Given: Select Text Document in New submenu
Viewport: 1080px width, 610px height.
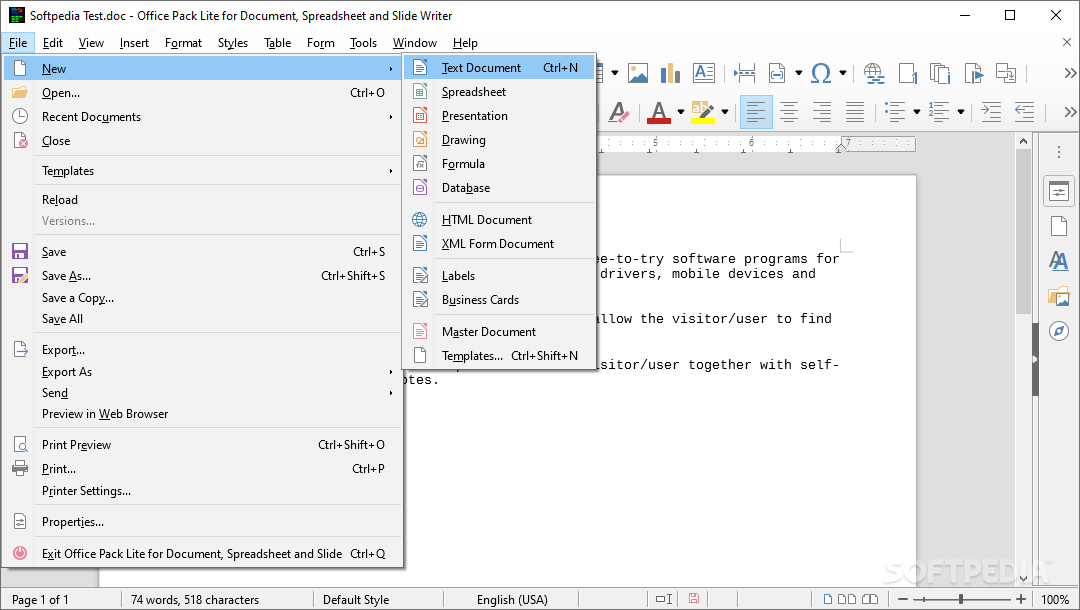Looking at the screenshot, I should tap(499, 67).
